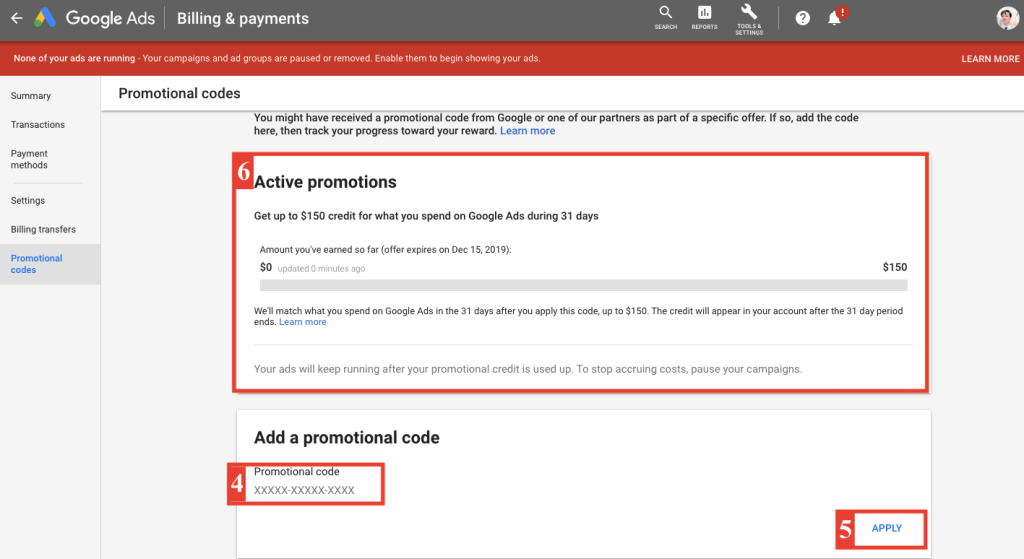Open billing Settings in sidebar

pos(28,200)
